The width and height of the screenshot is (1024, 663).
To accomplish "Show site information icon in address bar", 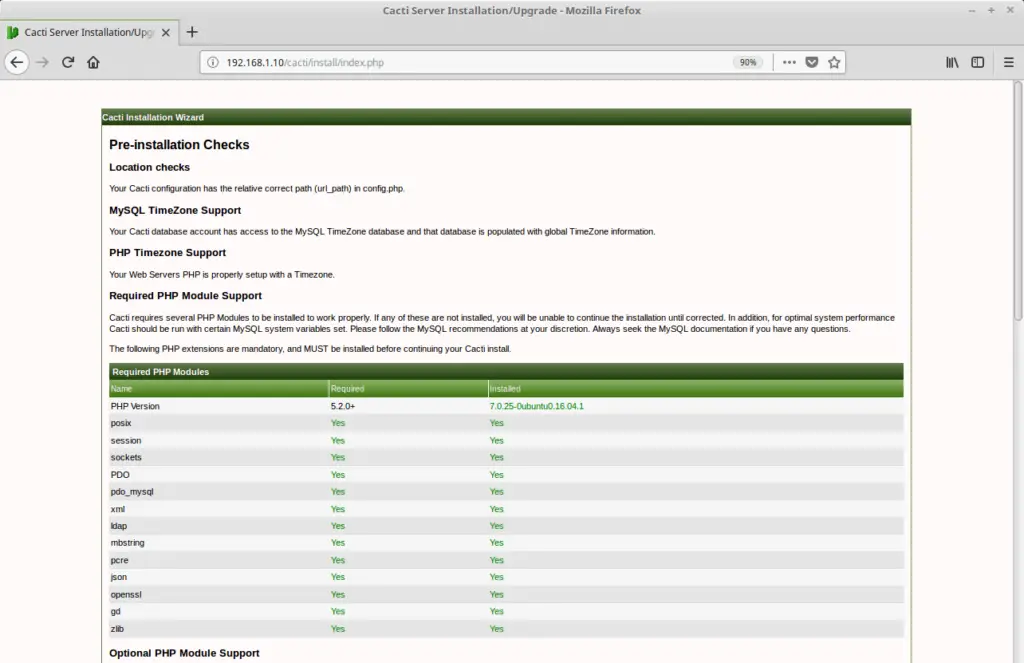I will (x=213, y=63).
